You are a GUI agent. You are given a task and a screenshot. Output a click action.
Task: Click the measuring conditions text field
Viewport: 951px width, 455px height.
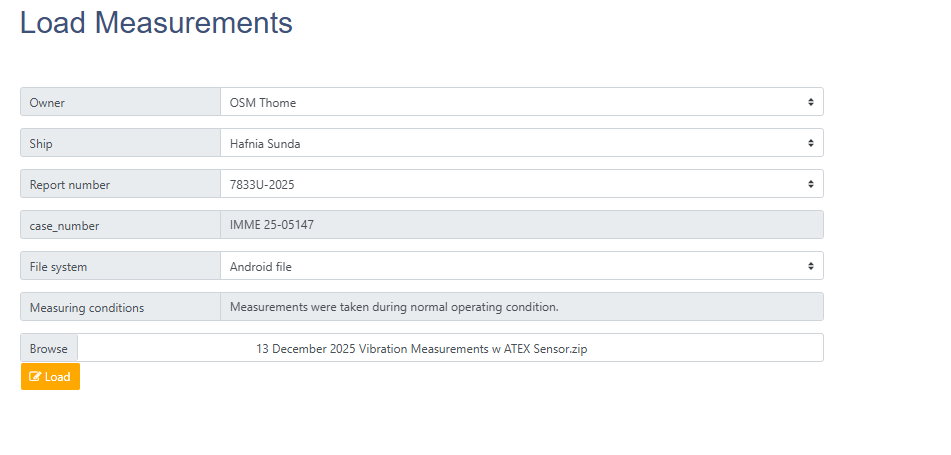click(x=520, y=307)
